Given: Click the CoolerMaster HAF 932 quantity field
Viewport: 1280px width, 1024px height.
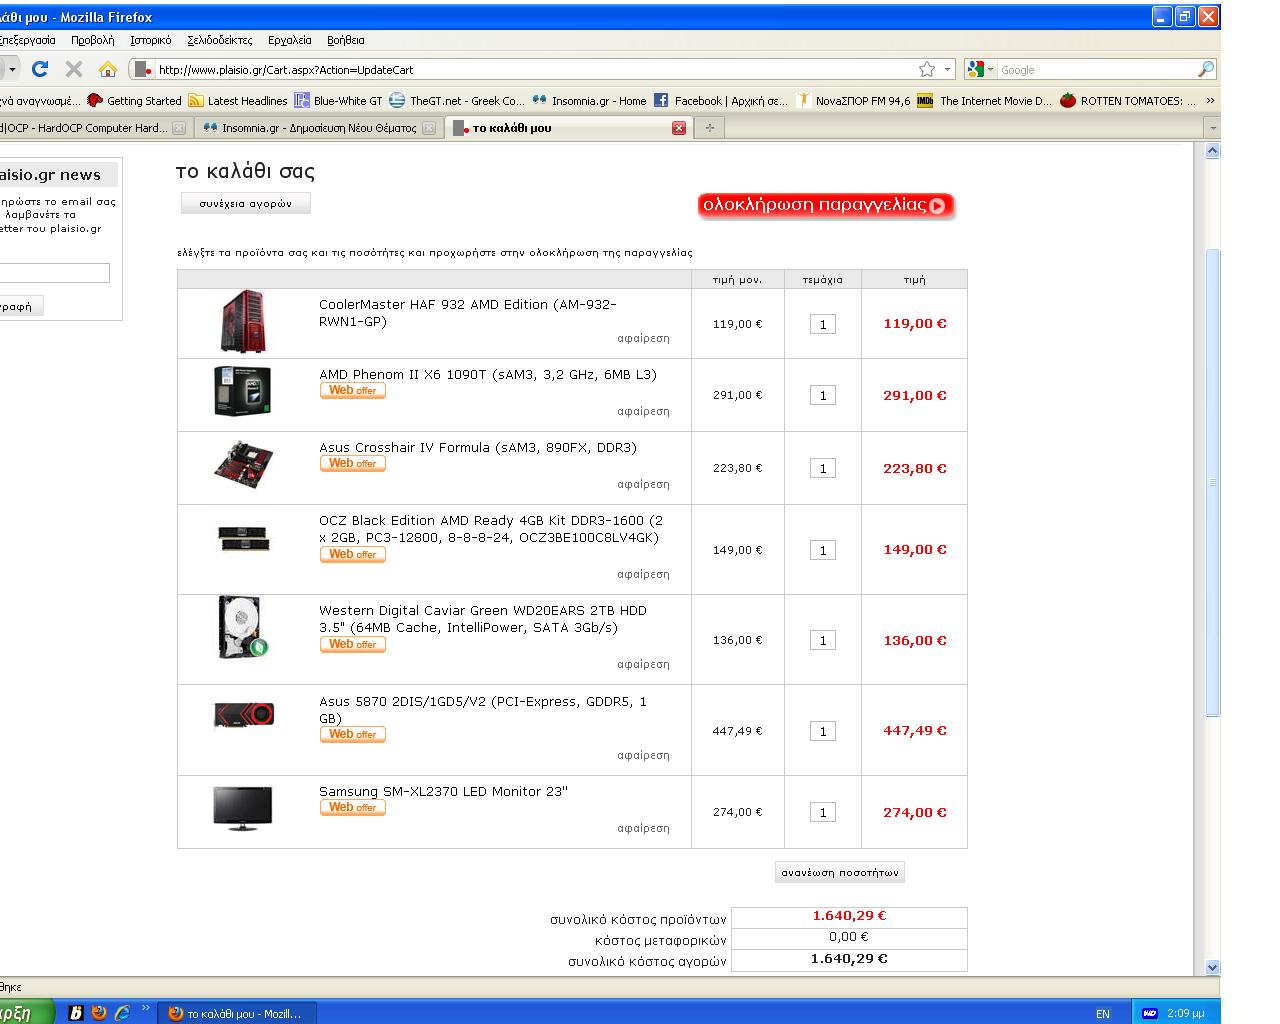Looking at the screenshot, I should pyautogui.click(x=822, y=324).
